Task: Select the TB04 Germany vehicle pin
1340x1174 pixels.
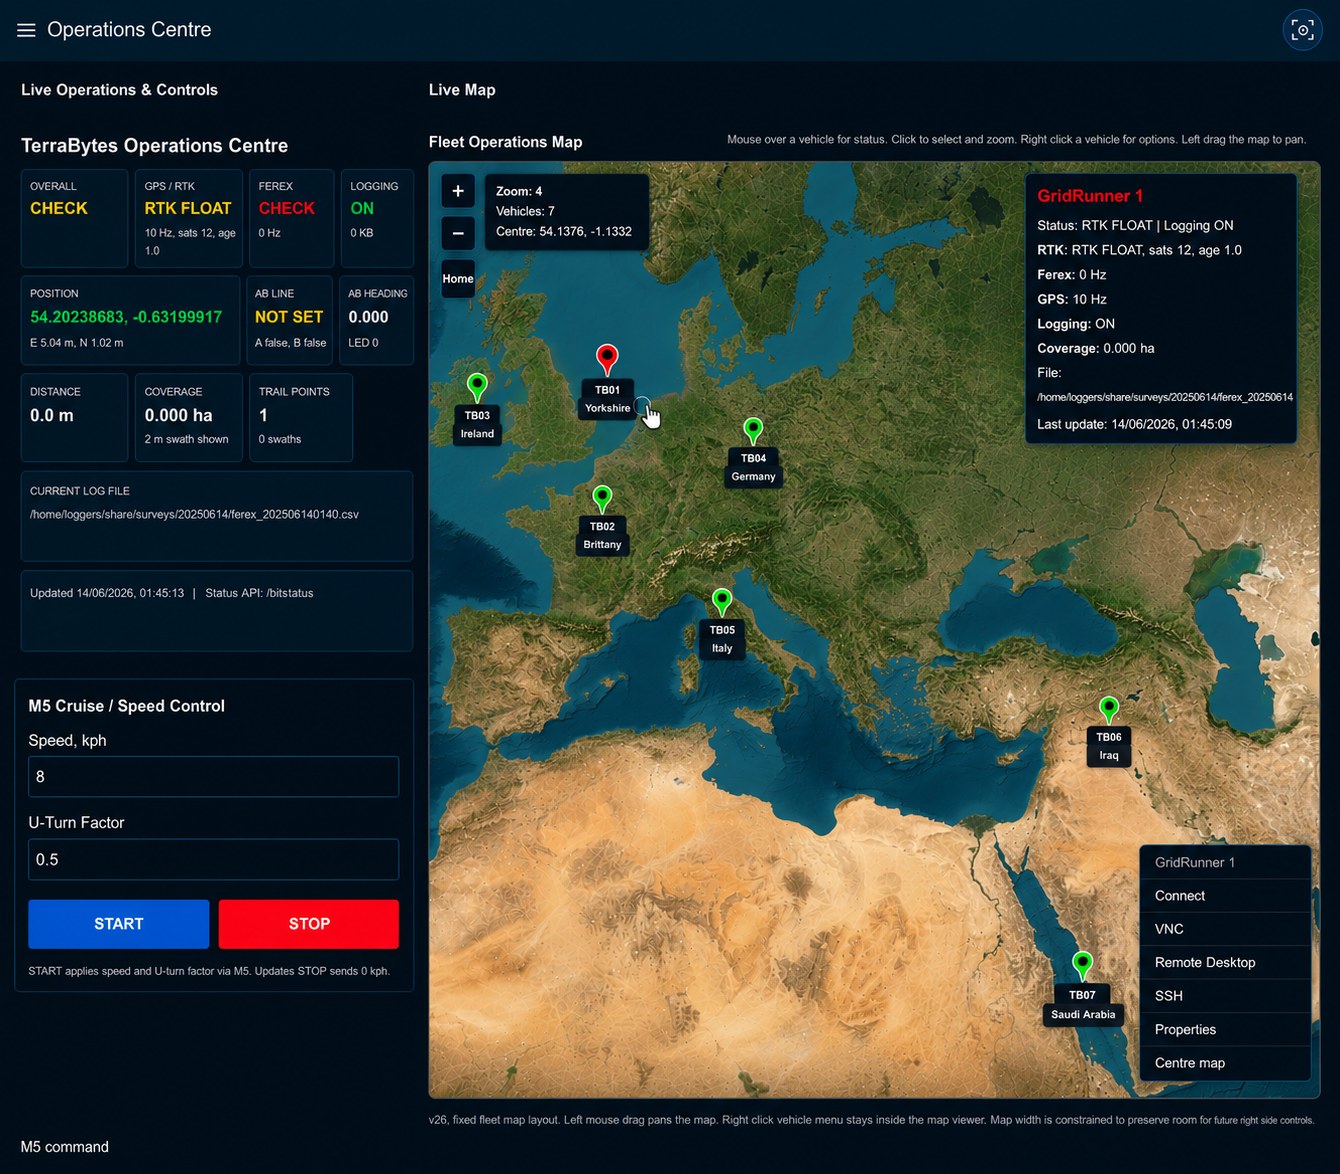Action: point(753,431)
